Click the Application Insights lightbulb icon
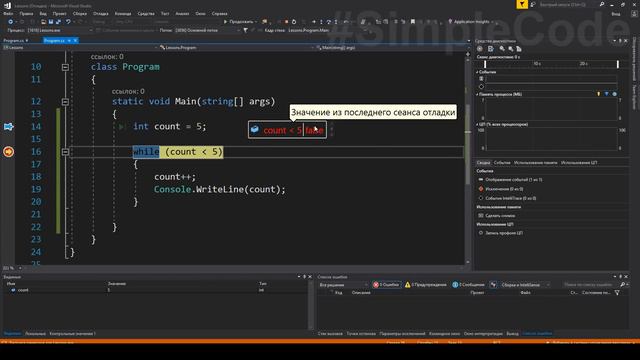Image resolution: width=640 pixels, height=360 pixels. pyautogui.click(x=450, y=22)
